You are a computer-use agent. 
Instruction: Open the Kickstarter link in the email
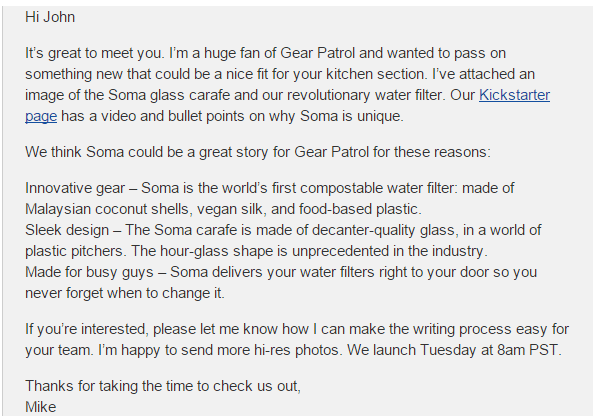(x=514, y=95)
